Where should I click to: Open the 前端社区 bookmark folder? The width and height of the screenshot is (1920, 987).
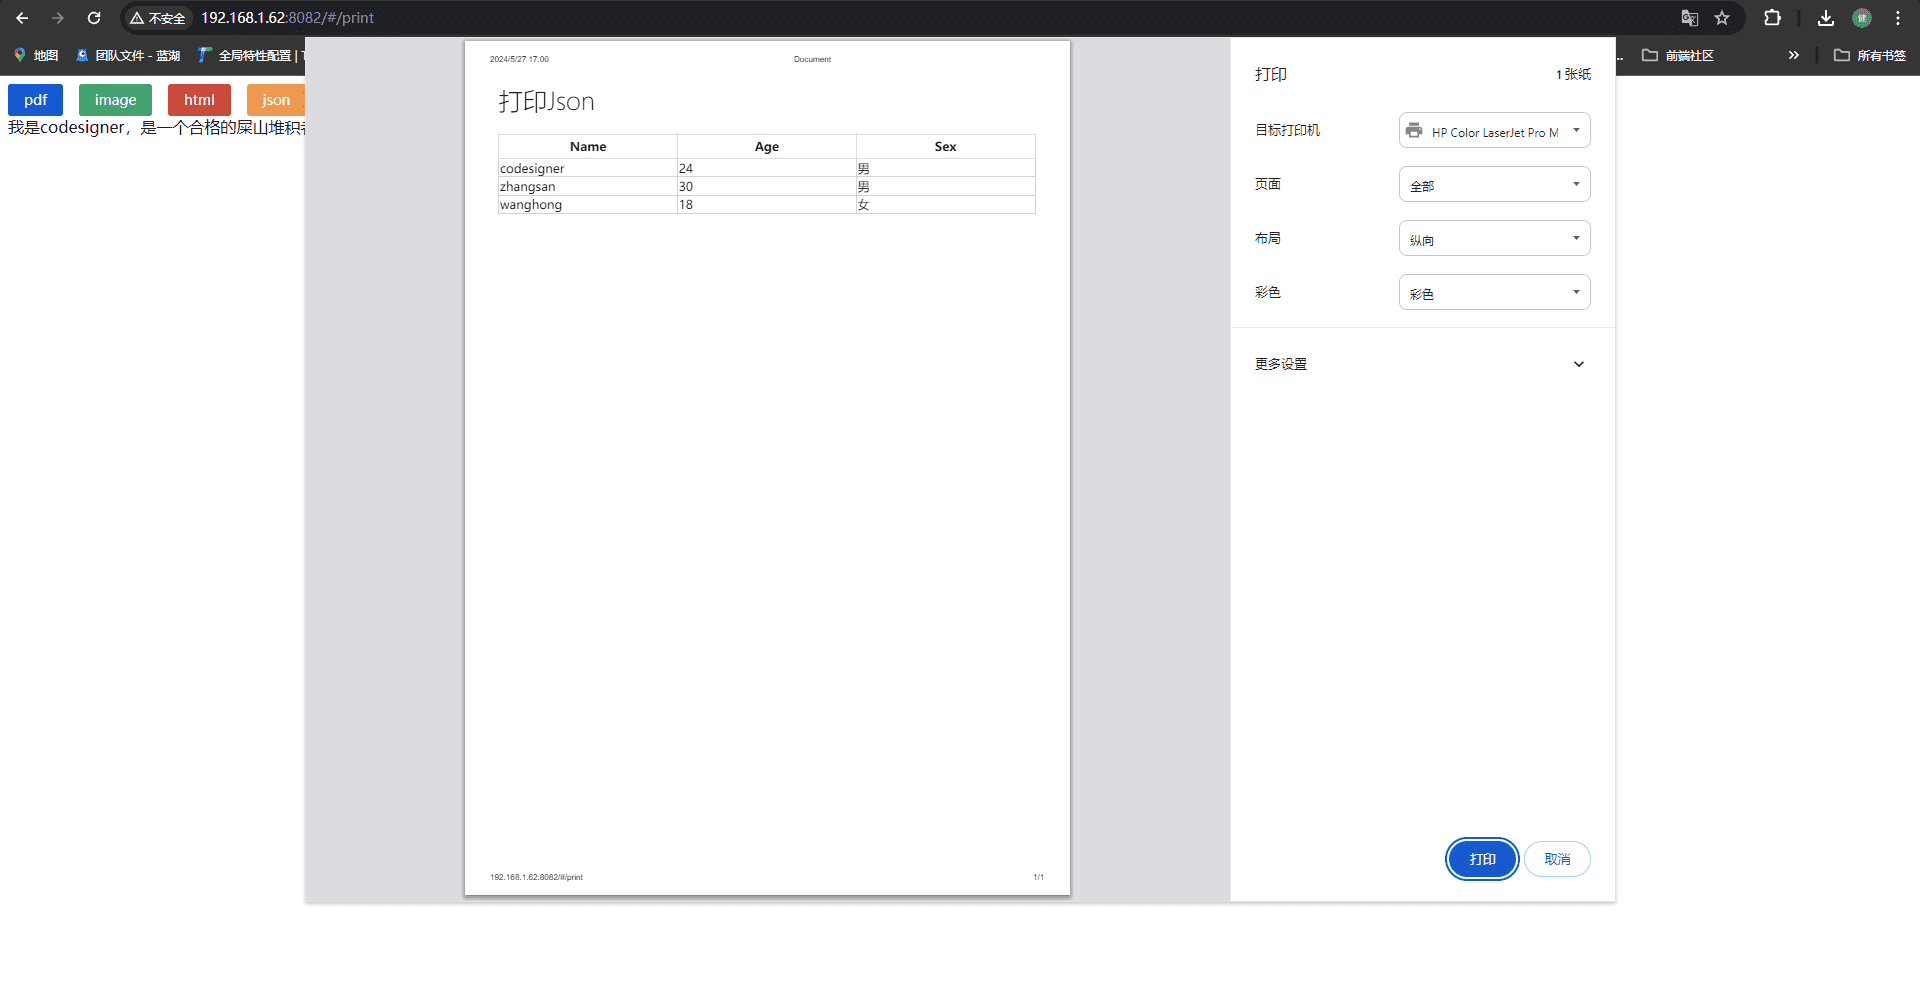click(1678, 55)
